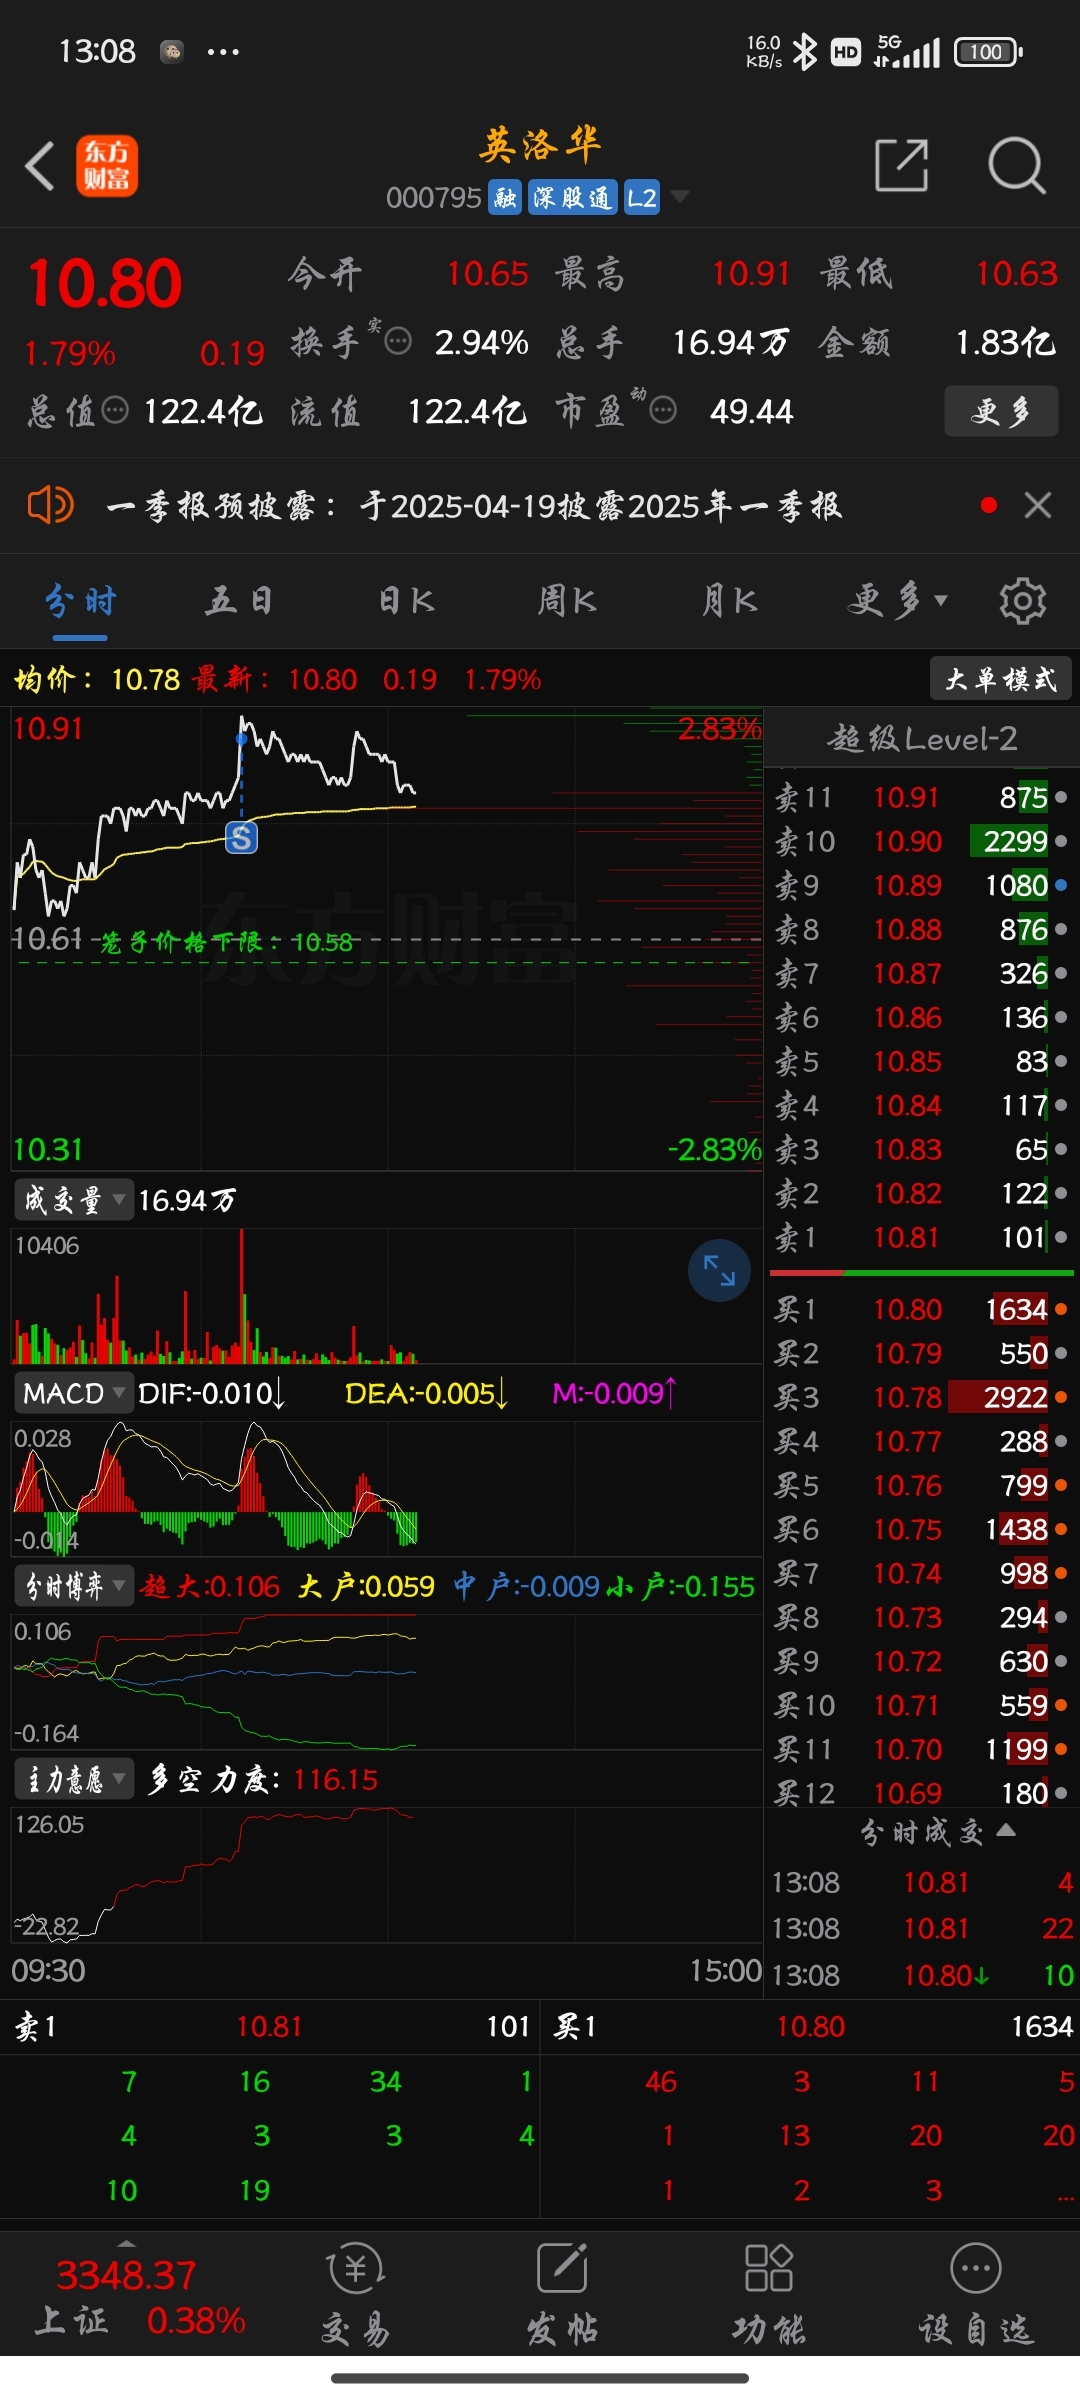
Task: Tap the 融 margin badge
Action: tap(505, 198)
